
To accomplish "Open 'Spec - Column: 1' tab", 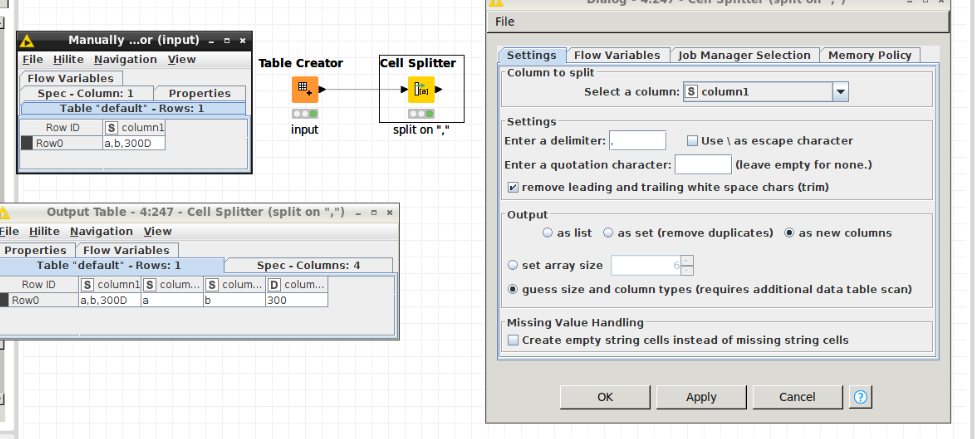I will [x=86, y=93].
